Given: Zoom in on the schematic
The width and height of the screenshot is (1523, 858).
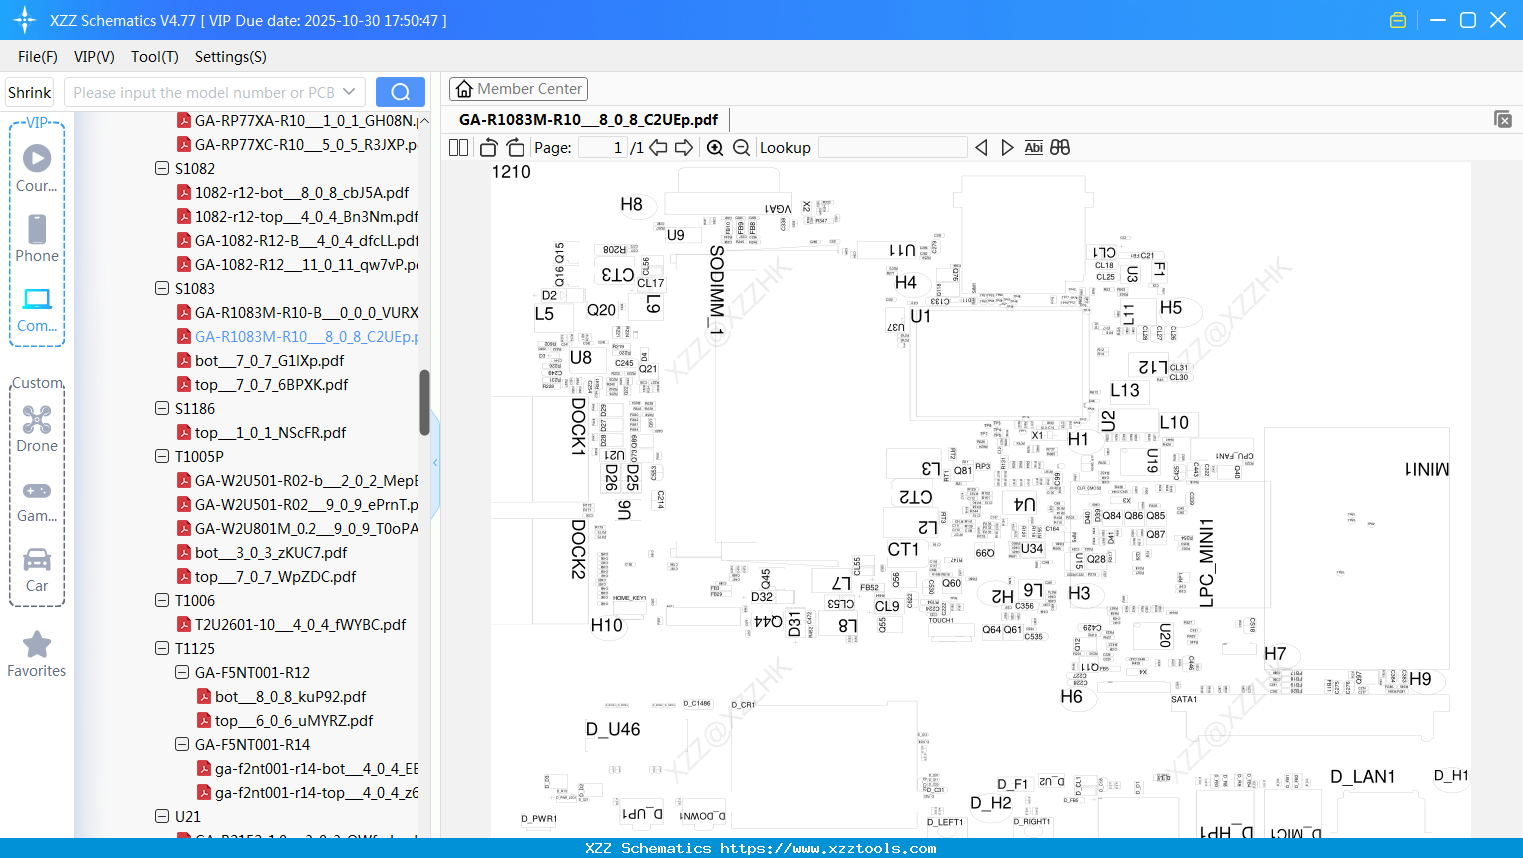Looking at the screenshot, I should [x=715, y=148].
